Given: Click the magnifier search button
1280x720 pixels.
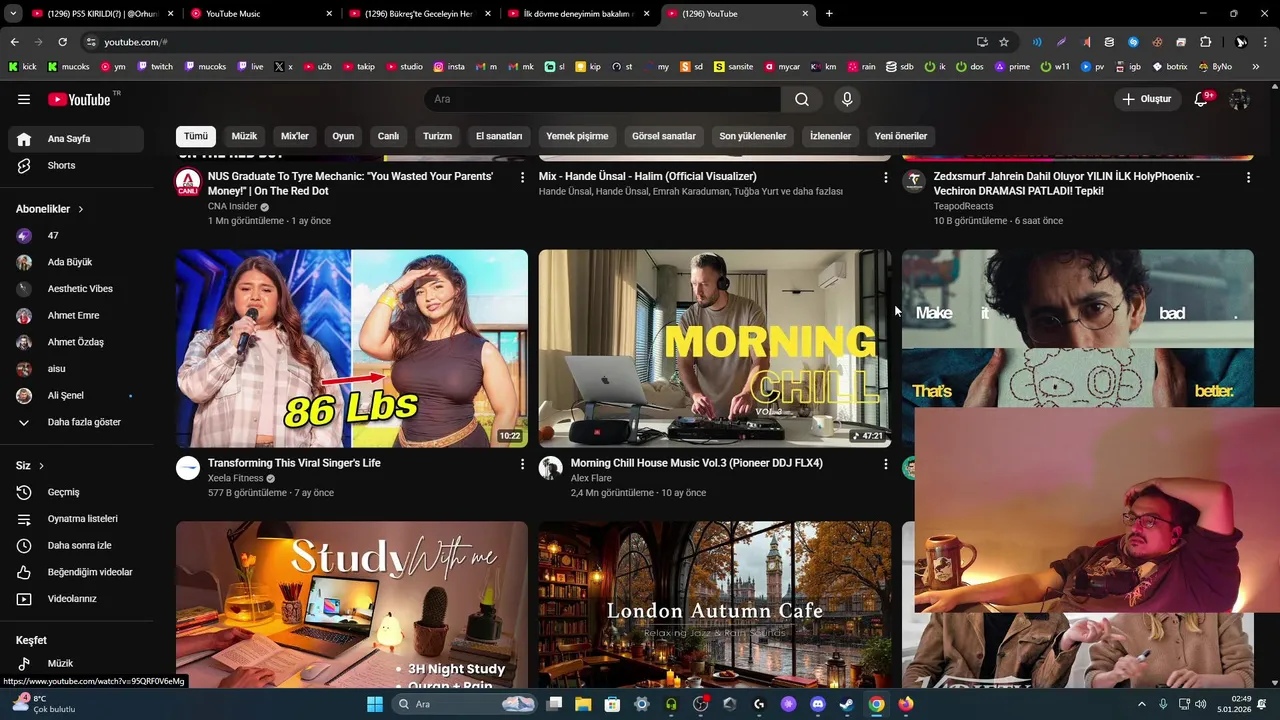Looking at the screenshot, I should tap(802, 99).
